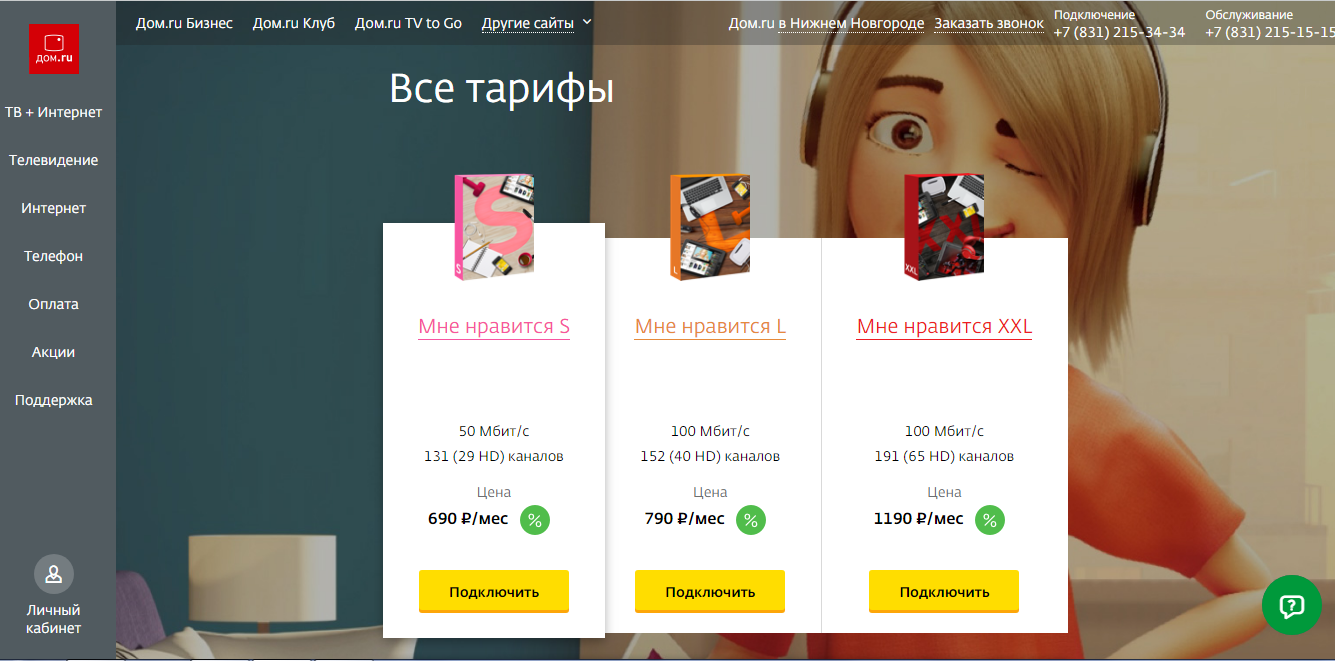Click the 152 (40 HD) каналов text

[710, 456]
